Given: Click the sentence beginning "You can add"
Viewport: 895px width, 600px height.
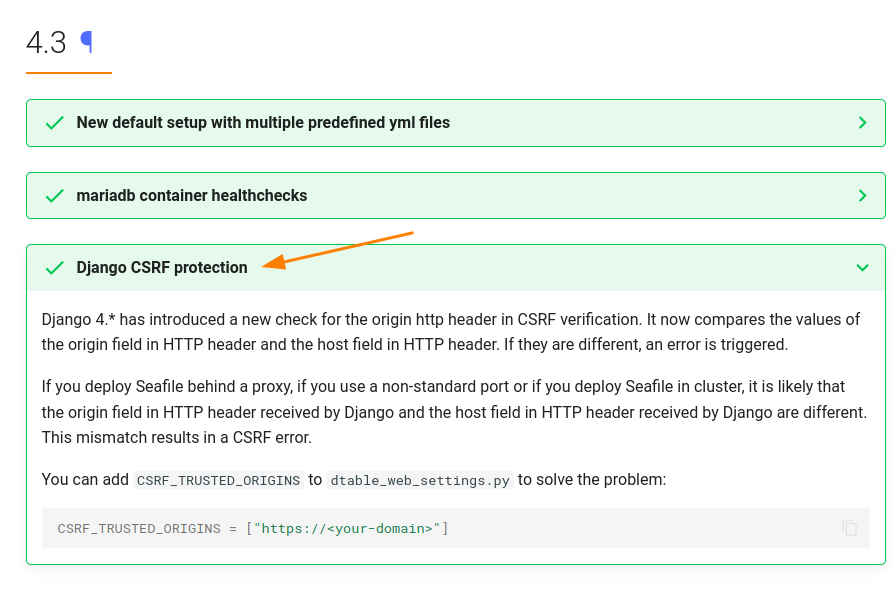Looking at the screenshot, I should [x=86, y=480].
